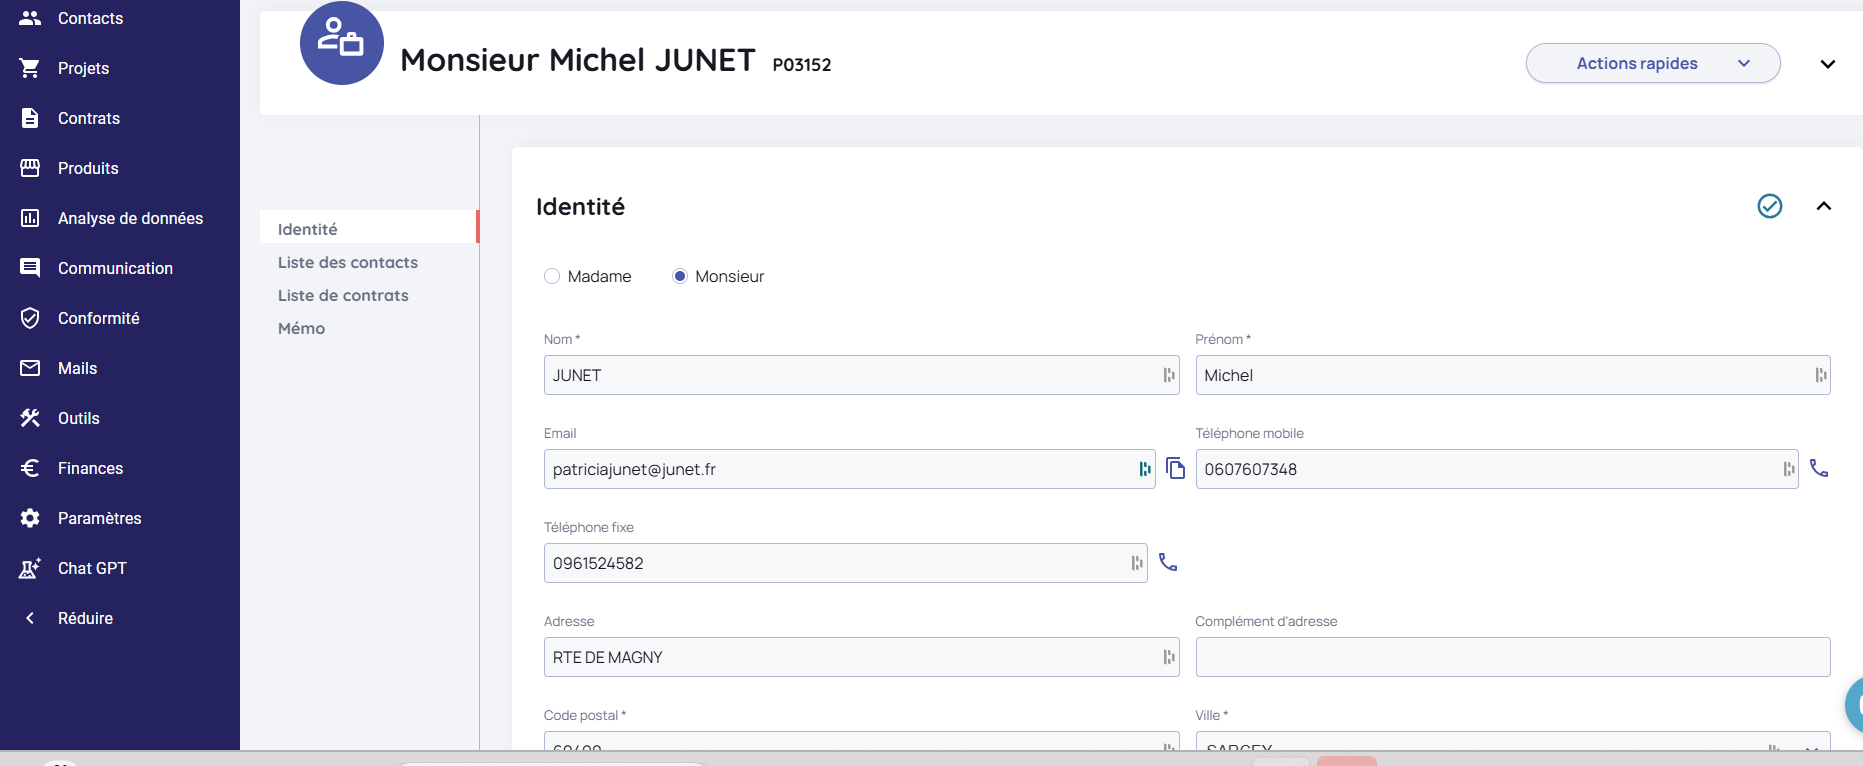Open Analyse de données in the sidebar
The height and width of the screenshot is (766, 1863).
coord(129,218)
